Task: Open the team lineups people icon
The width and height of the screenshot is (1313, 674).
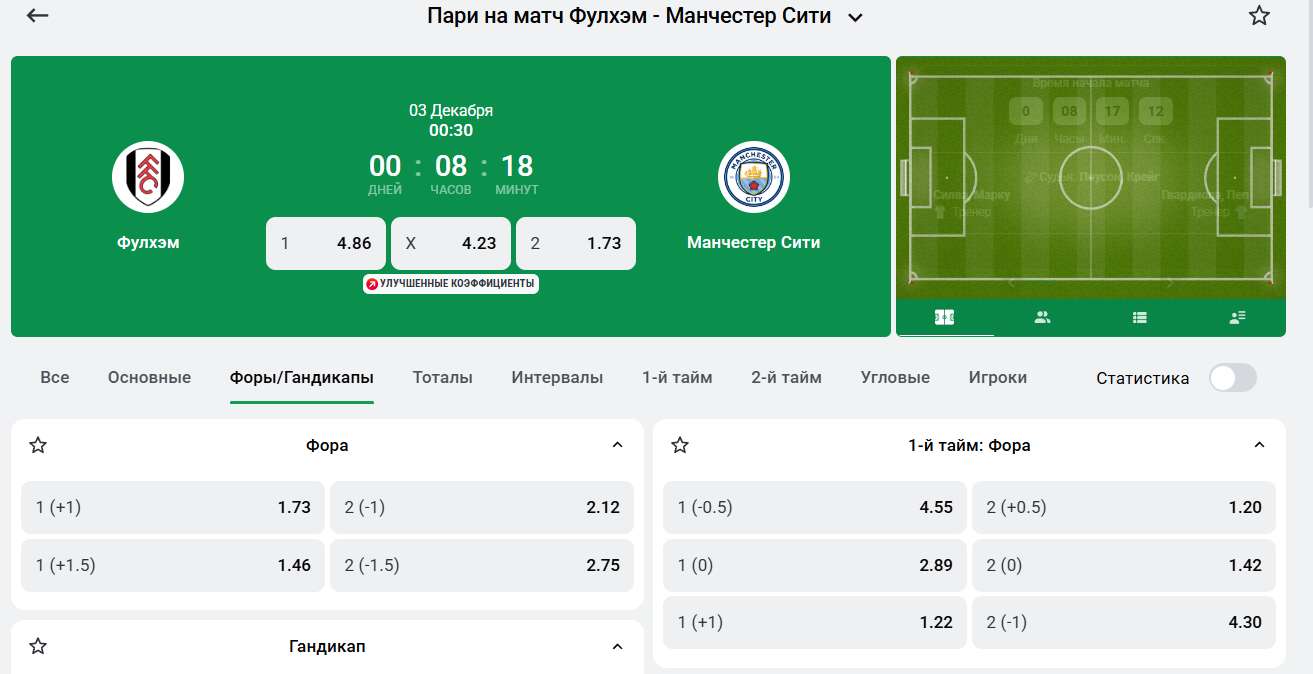Action: pyautogui.click(x=1042, y=317)
